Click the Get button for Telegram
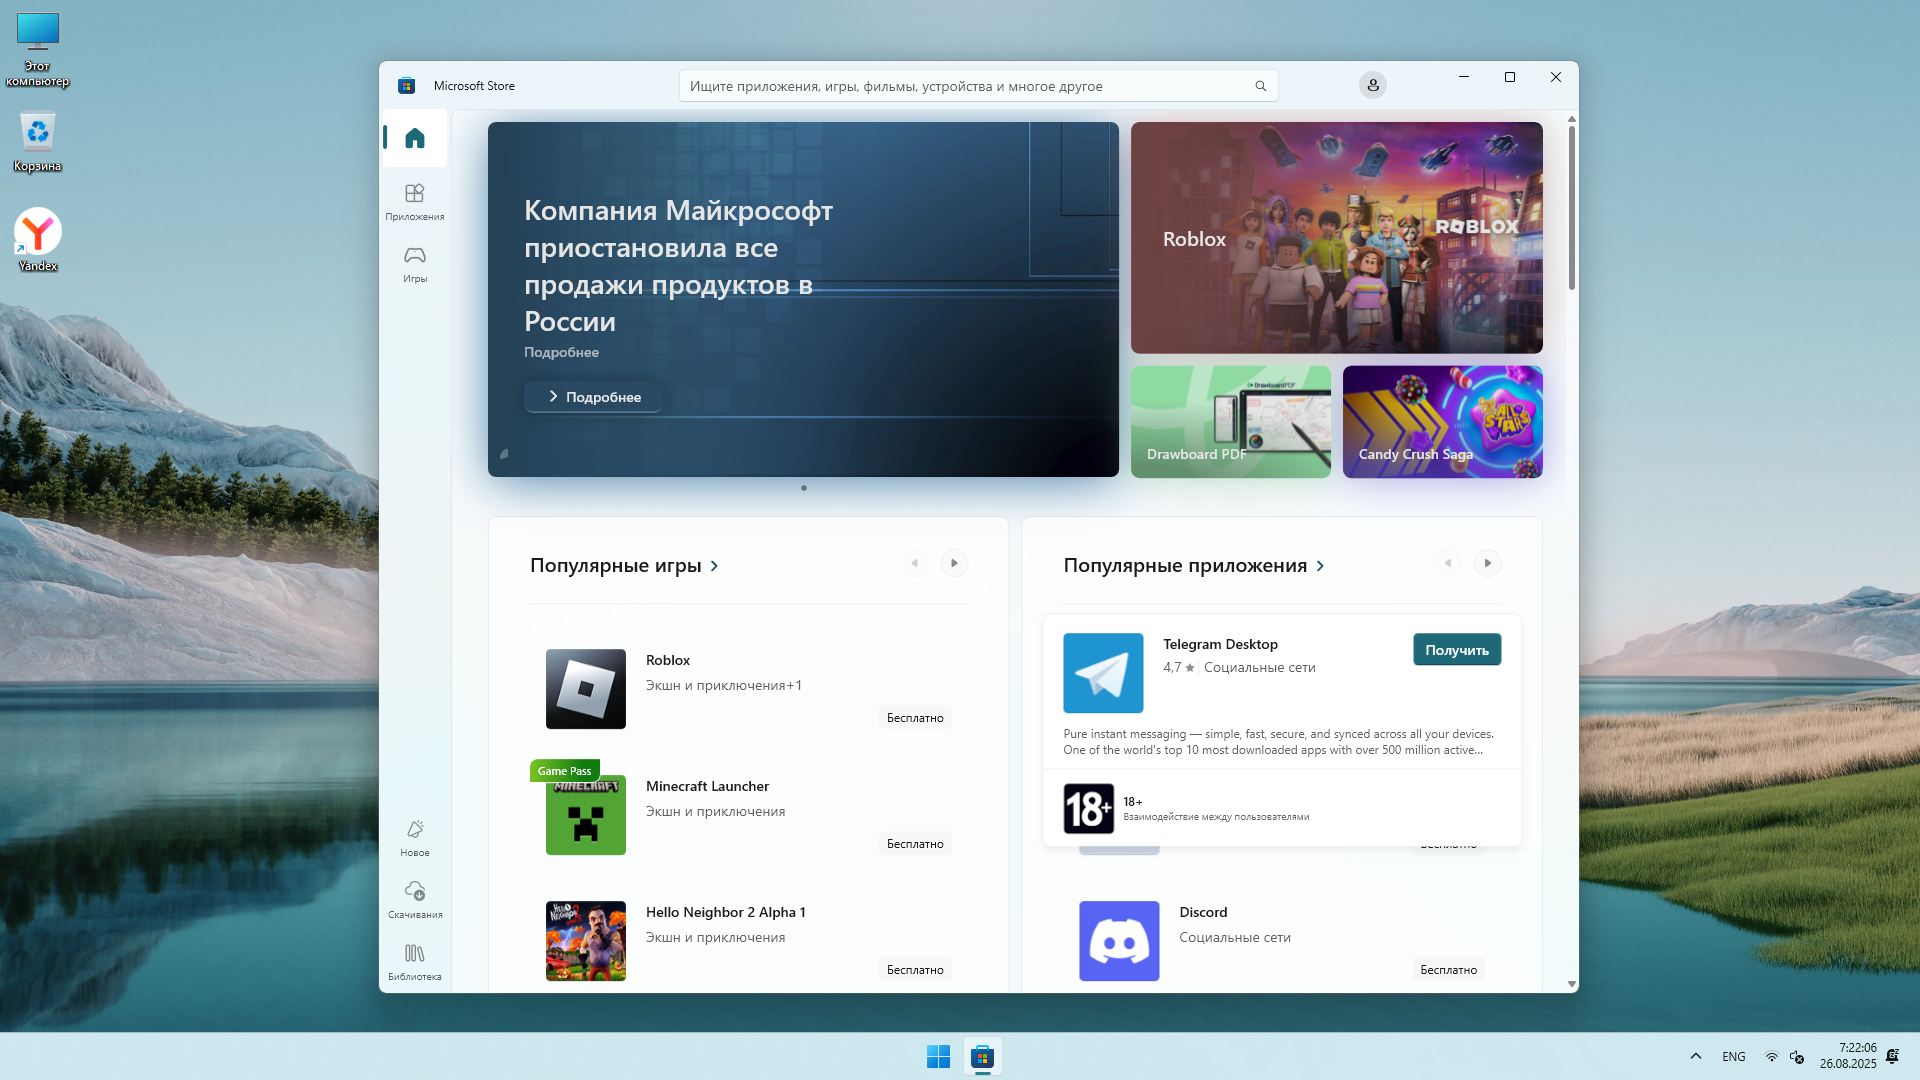Screen dimensions: 1920x1080 pyautogui.click(x=1456, y=650)
